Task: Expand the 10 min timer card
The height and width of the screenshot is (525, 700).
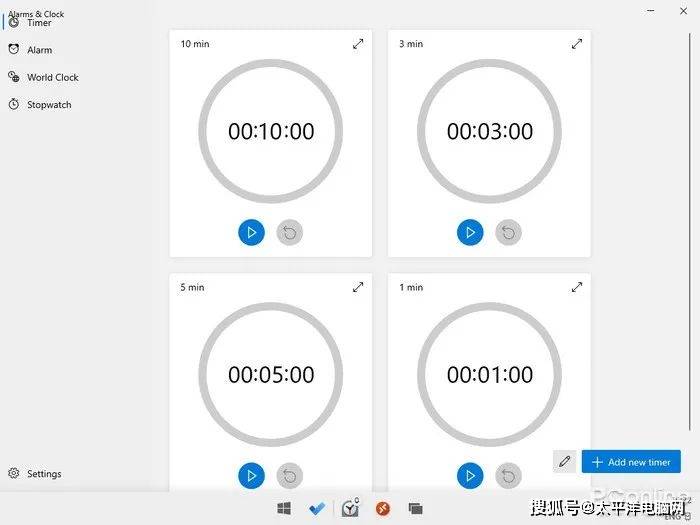Action: pyautogui.click(x=358, y=44)
